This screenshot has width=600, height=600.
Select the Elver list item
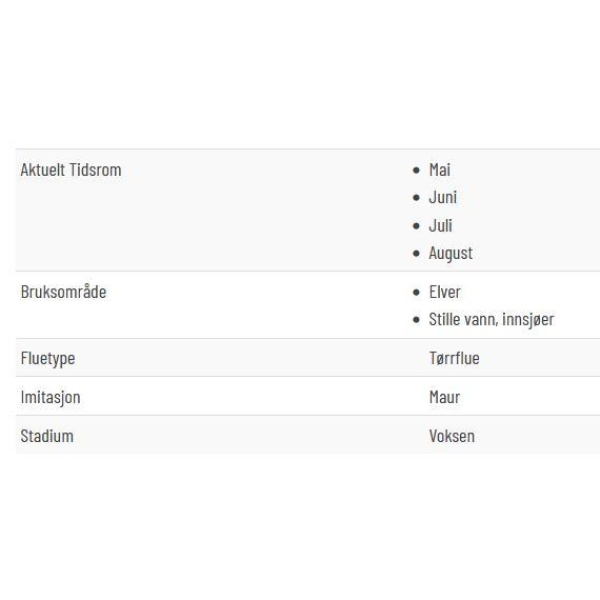point(444,292)
